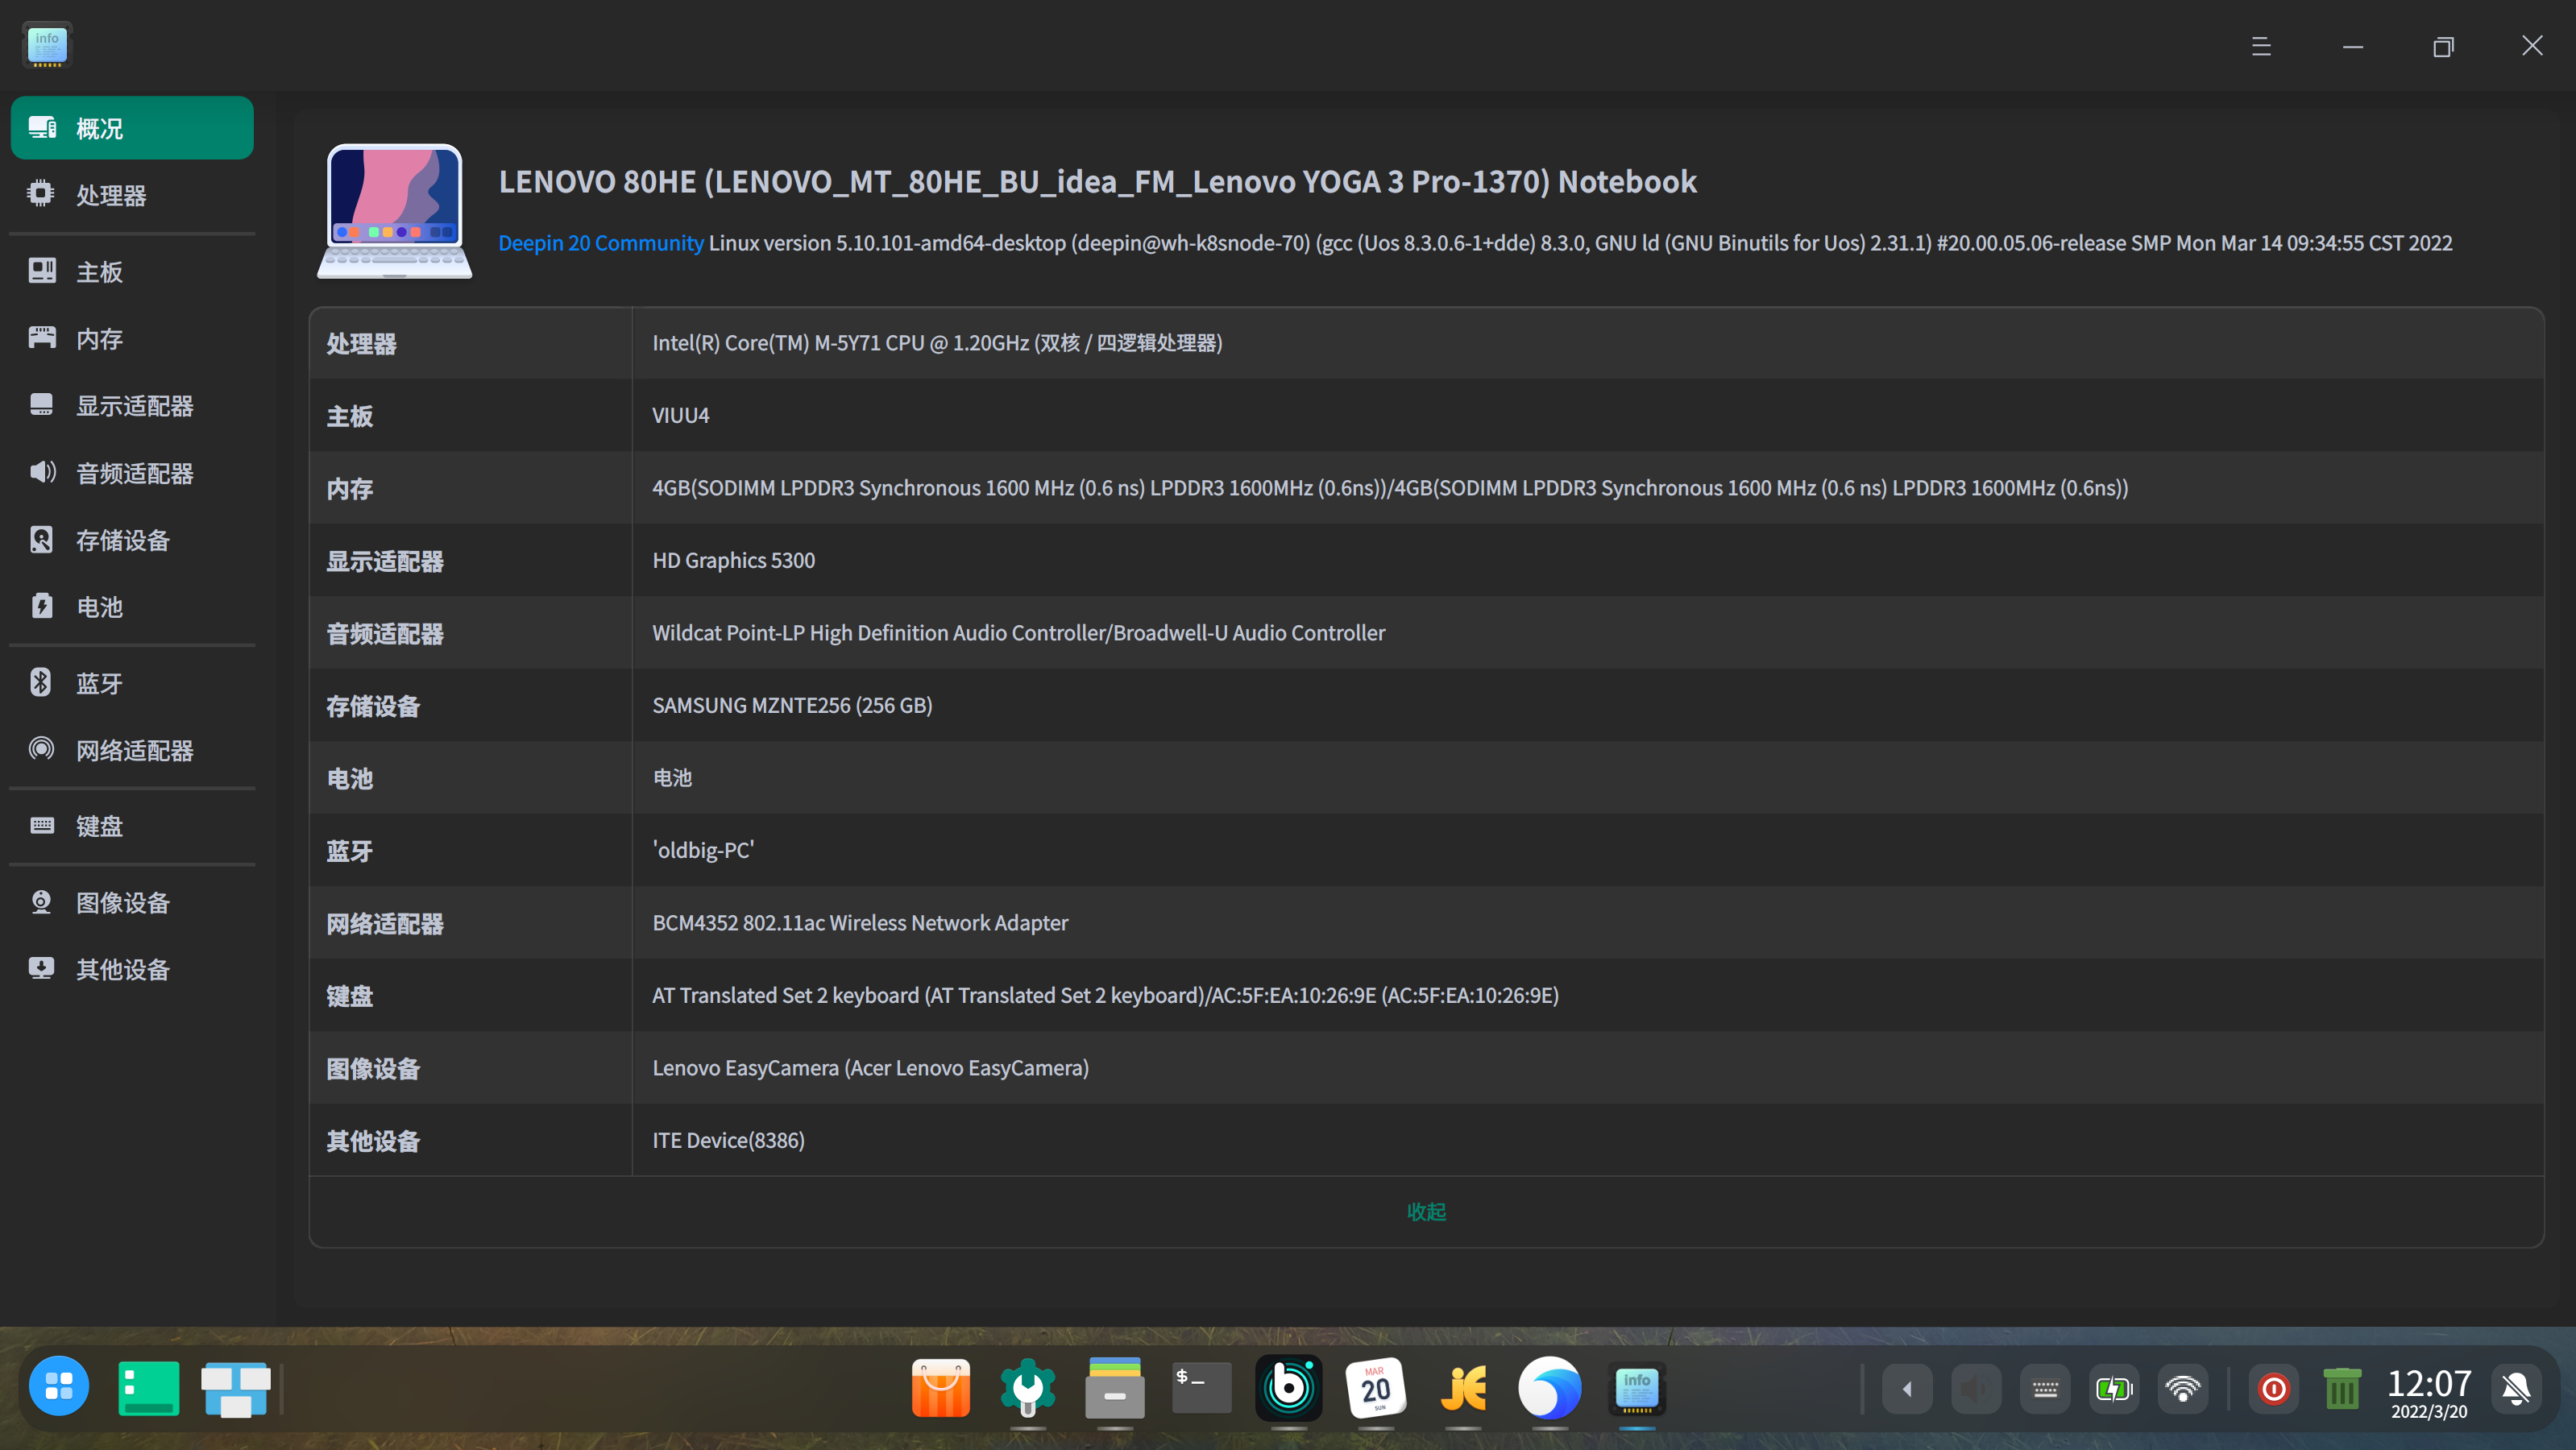Viewport: 2576px width, 1450px height.
Task: Click the Deepin 20 Community link
Action: pos(600,243)
